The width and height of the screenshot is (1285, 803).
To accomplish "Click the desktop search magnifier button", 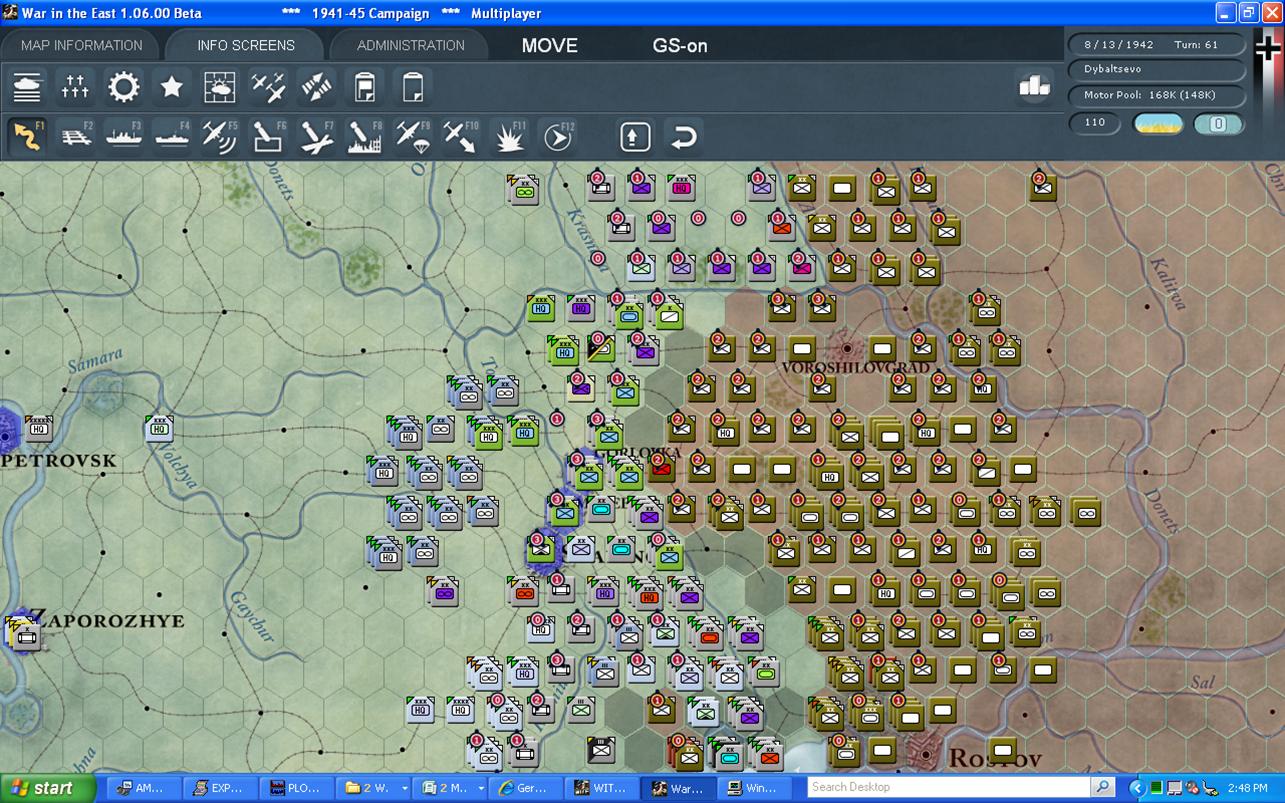I will coord(1102,788).
